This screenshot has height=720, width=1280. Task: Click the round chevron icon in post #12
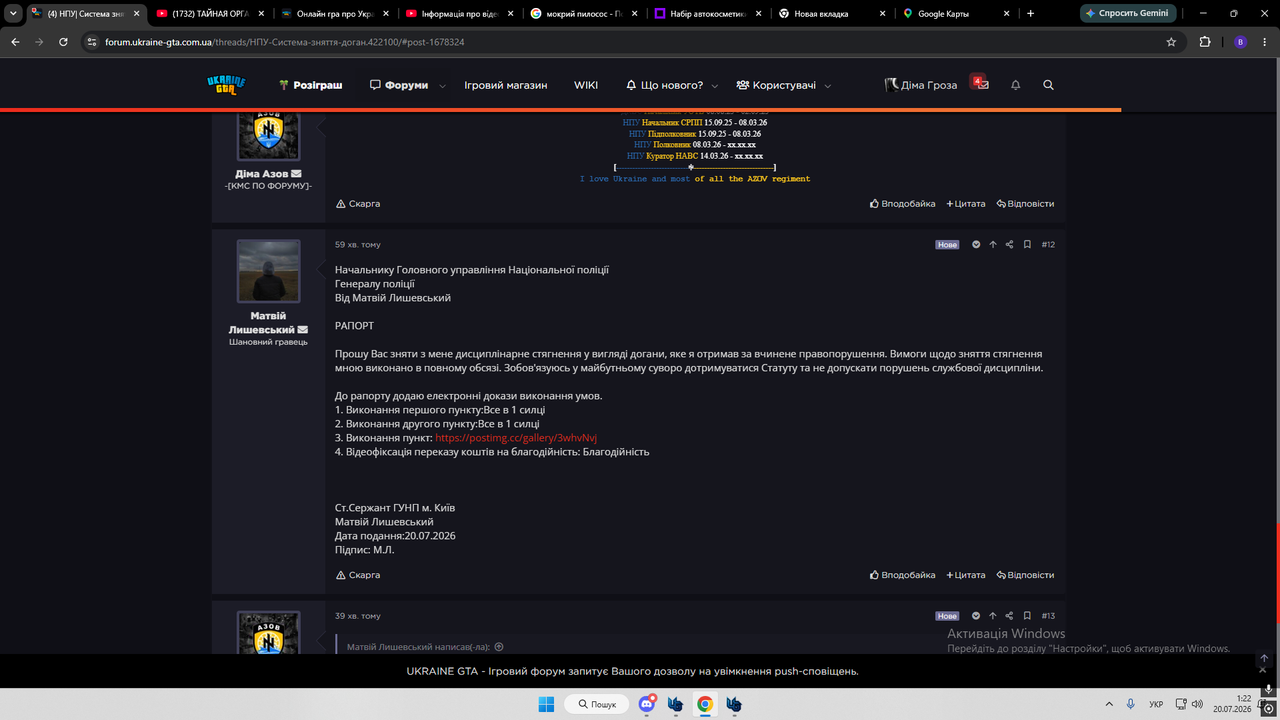pos(976,244)
